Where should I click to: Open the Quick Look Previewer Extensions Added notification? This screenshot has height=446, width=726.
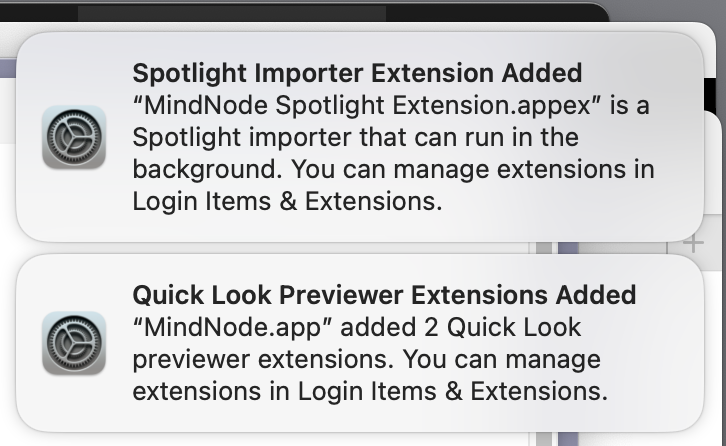360,343
